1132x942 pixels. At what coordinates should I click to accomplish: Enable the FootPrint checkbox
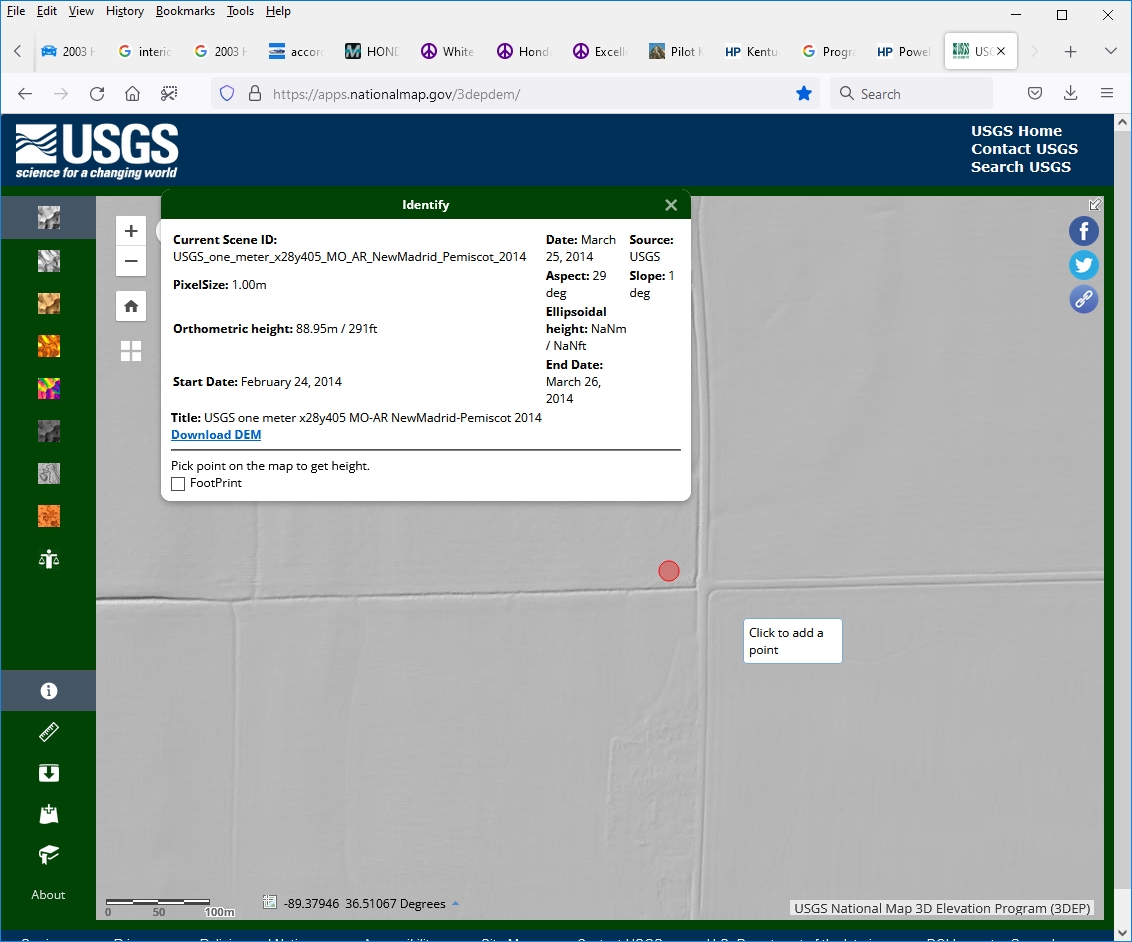tap(178, 484)
